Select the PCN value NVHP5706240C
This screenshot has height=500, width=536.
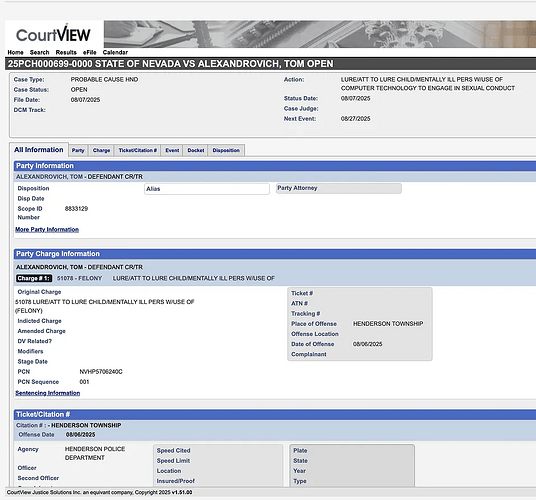(101, 371)
